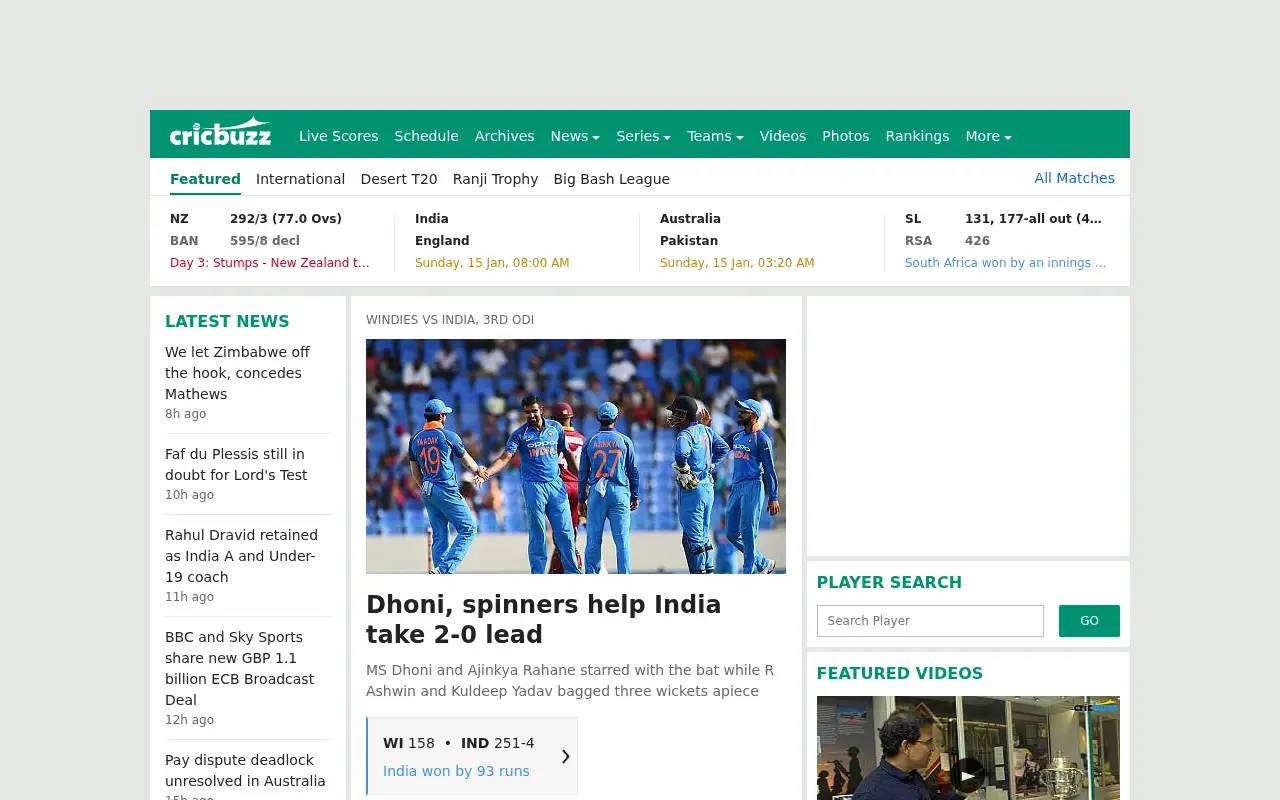Click the Cricbuzz logo
The image size is (1280, 800).
tap(220, 132)
